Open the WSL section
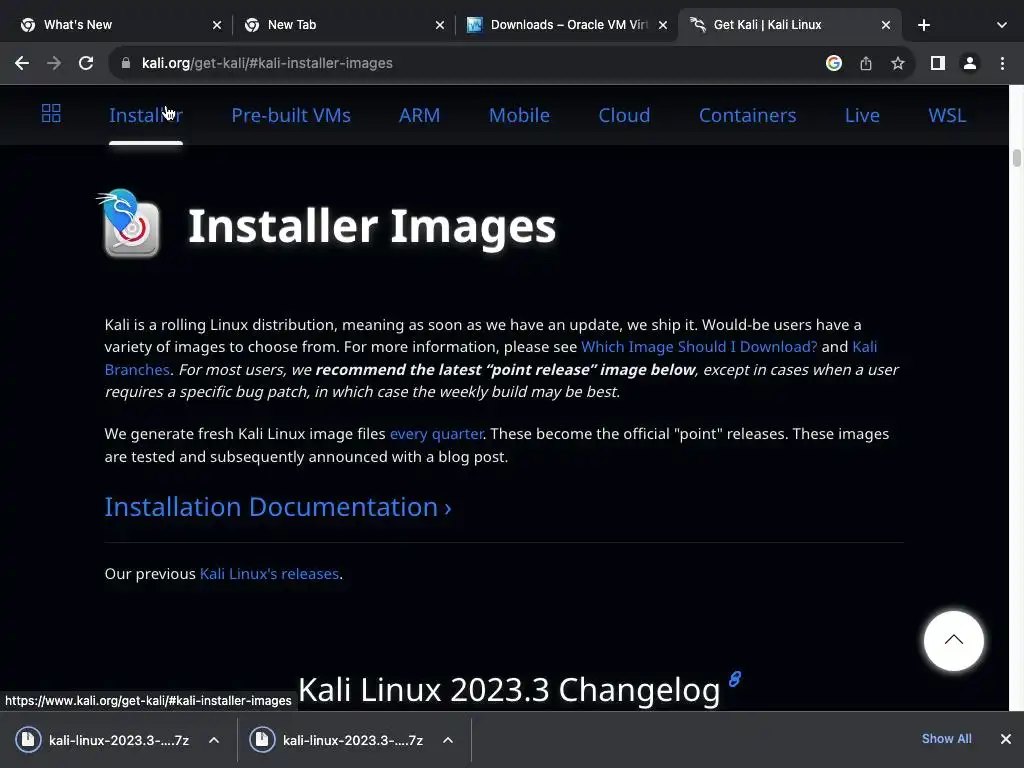The height and width of the screenshot is (768, 1024). pos(947,115)
